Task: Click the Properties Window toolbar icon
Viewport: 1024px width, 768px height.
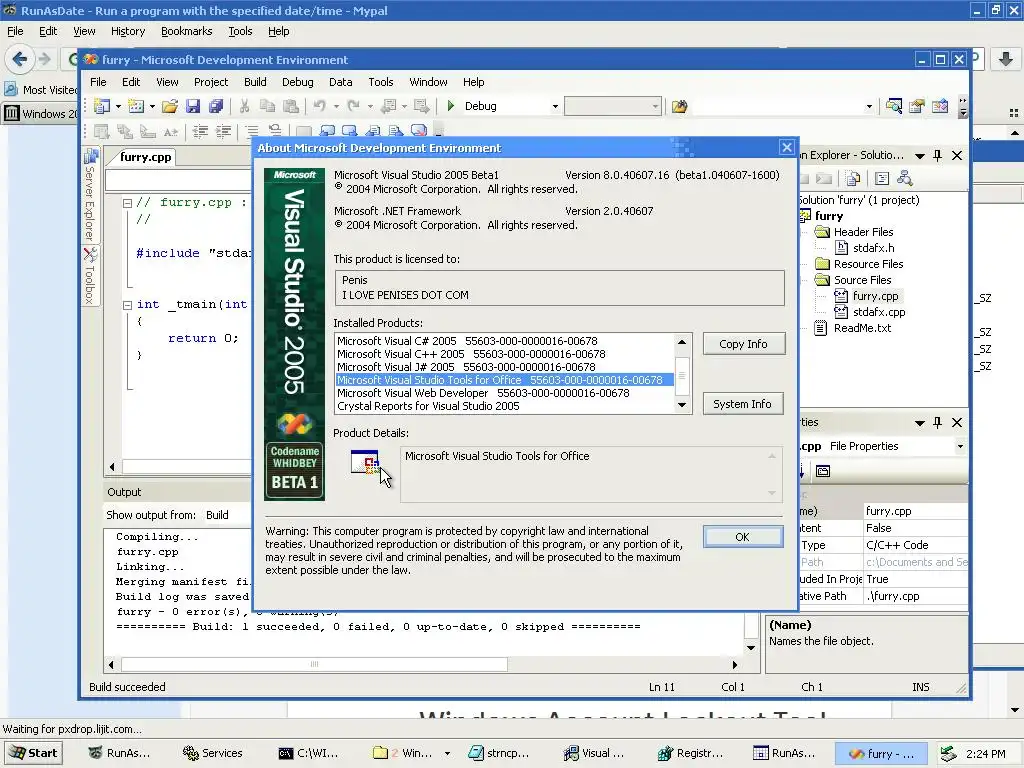Action: (x=917, y=106)
